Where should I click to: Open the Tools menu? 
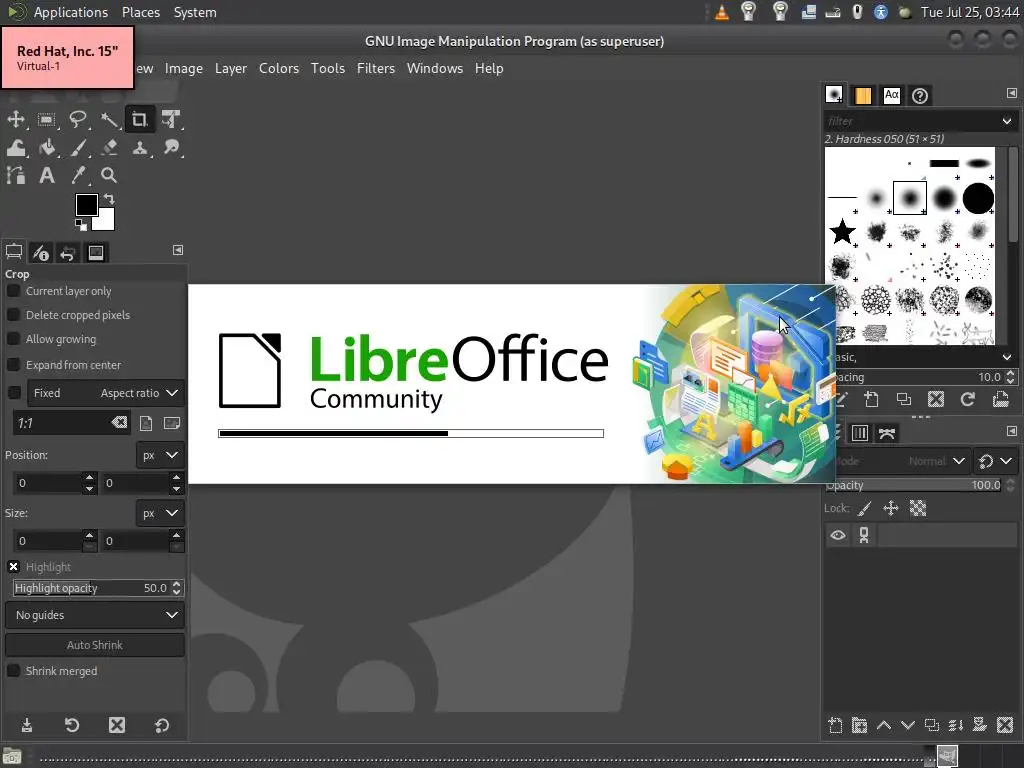pos(328,68)
